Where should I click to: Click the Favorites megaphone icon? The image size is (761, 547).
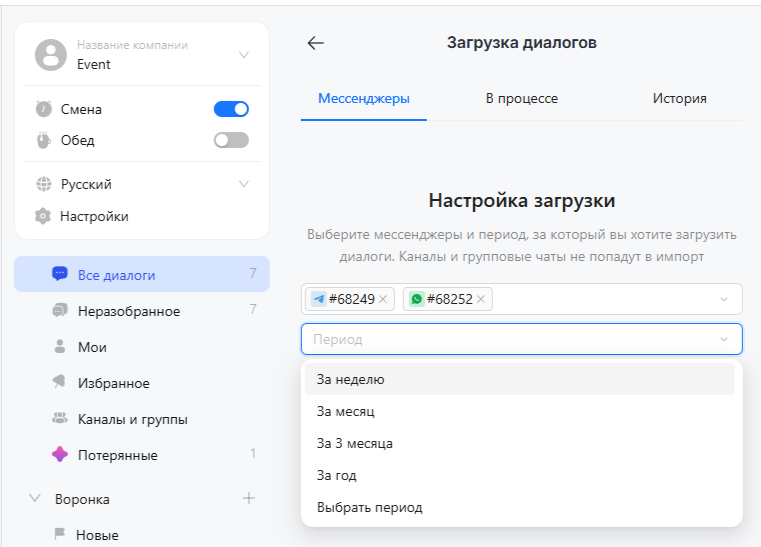59,383
